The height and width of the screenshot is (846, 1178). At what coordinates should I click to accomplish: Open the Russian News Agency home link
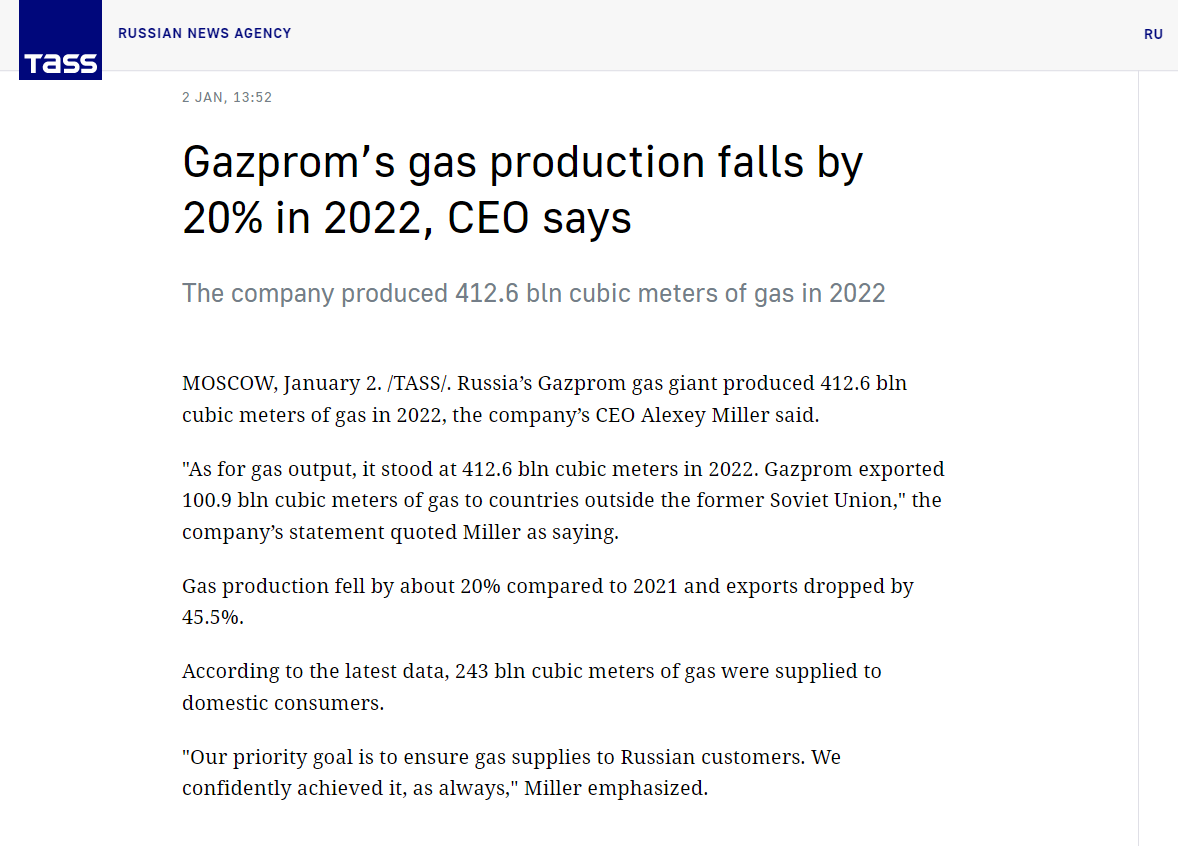click(x=204, y=33)
